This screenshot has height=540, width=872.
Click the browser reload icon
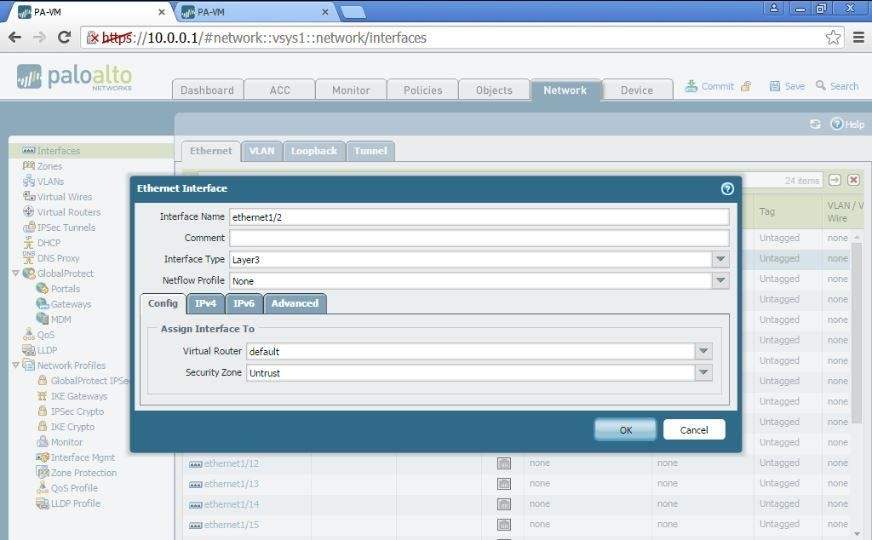point(64,38)
